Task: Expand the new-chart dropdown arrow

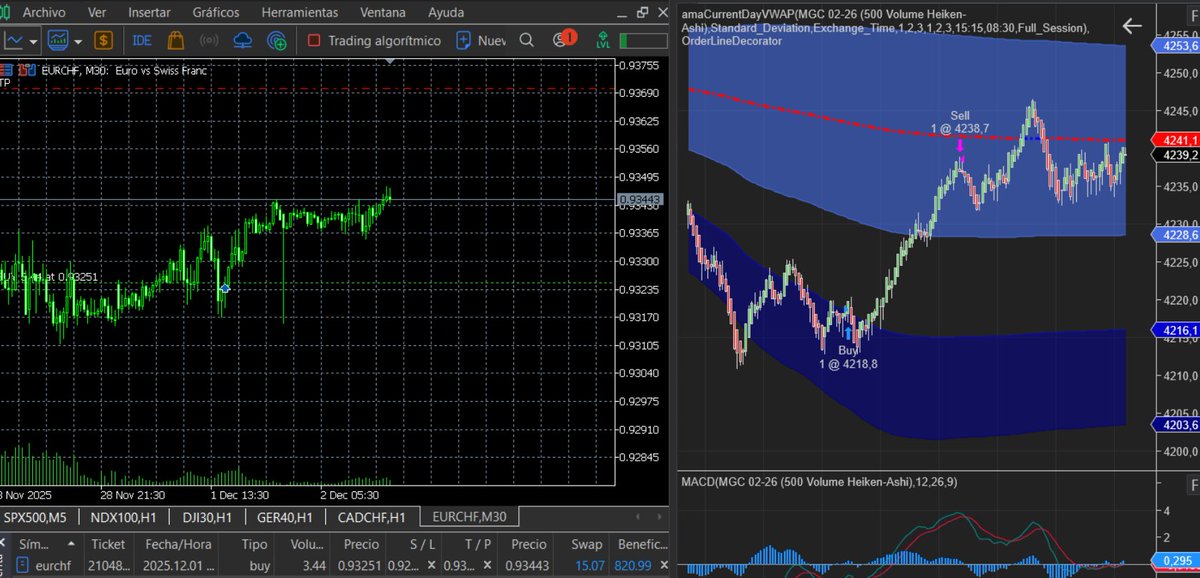Action: point(31,42)
